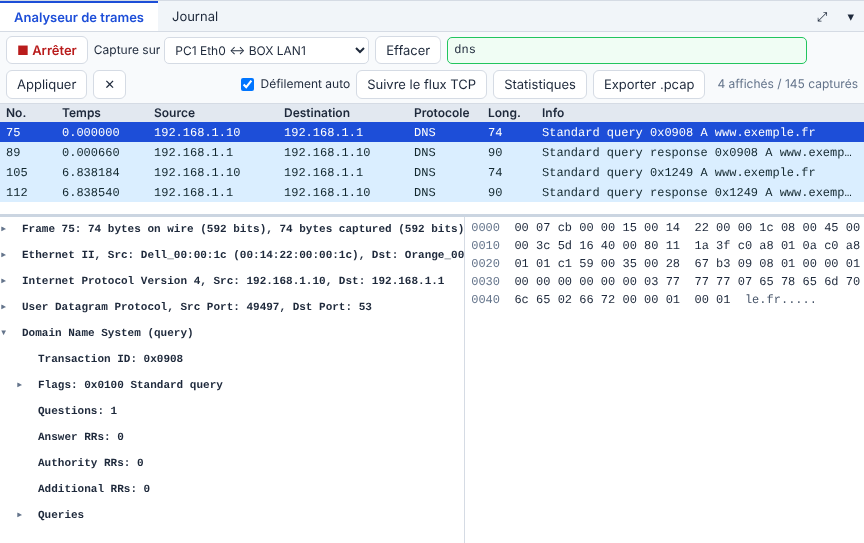Export capture with Exporter .pcap
The width and height of the screenshot is (864, 543).
click(649, 84)
